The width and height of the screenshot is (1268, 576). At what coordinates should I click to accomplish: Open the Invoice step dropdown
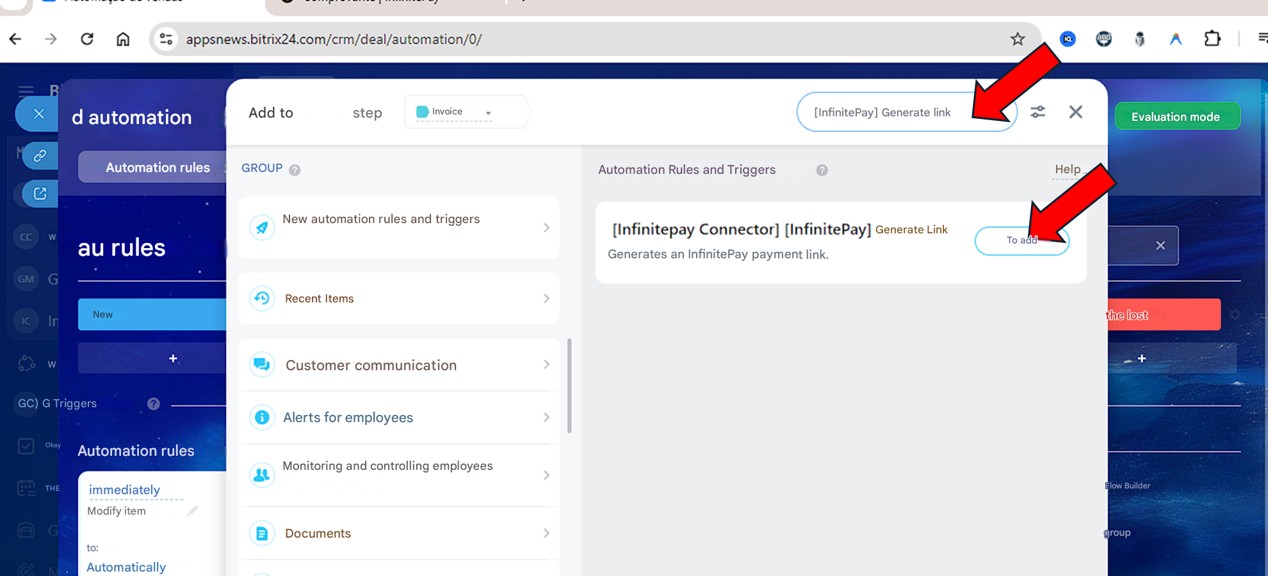[465, 112]
